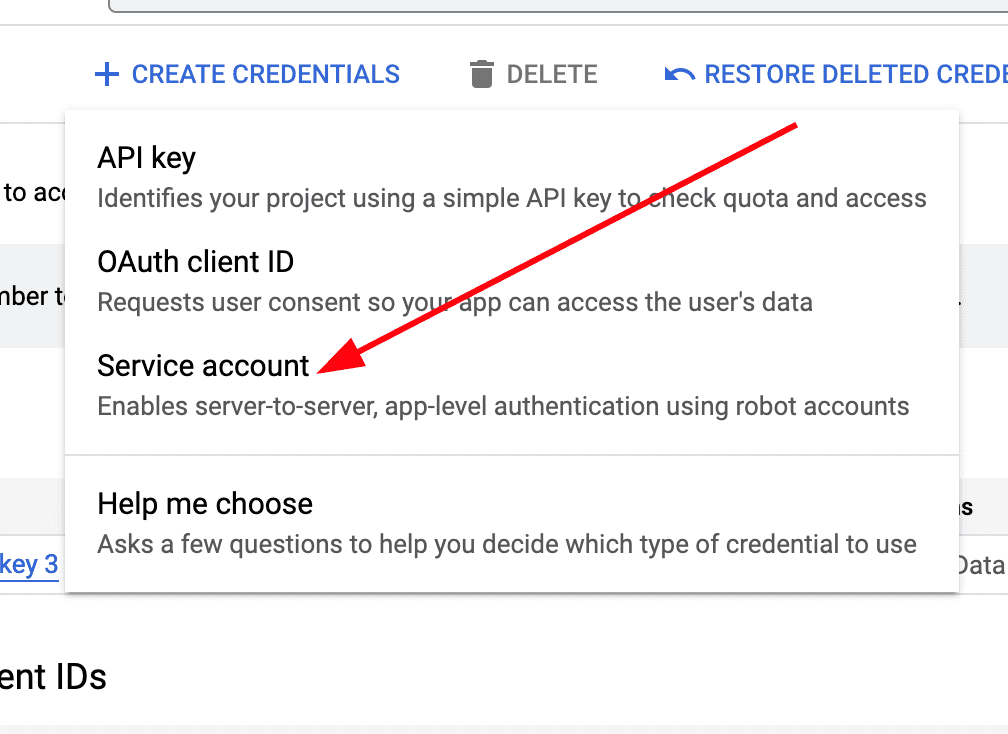Focus the input field at the top
This screenshot has height=734, width=1008.
point(558,6)
